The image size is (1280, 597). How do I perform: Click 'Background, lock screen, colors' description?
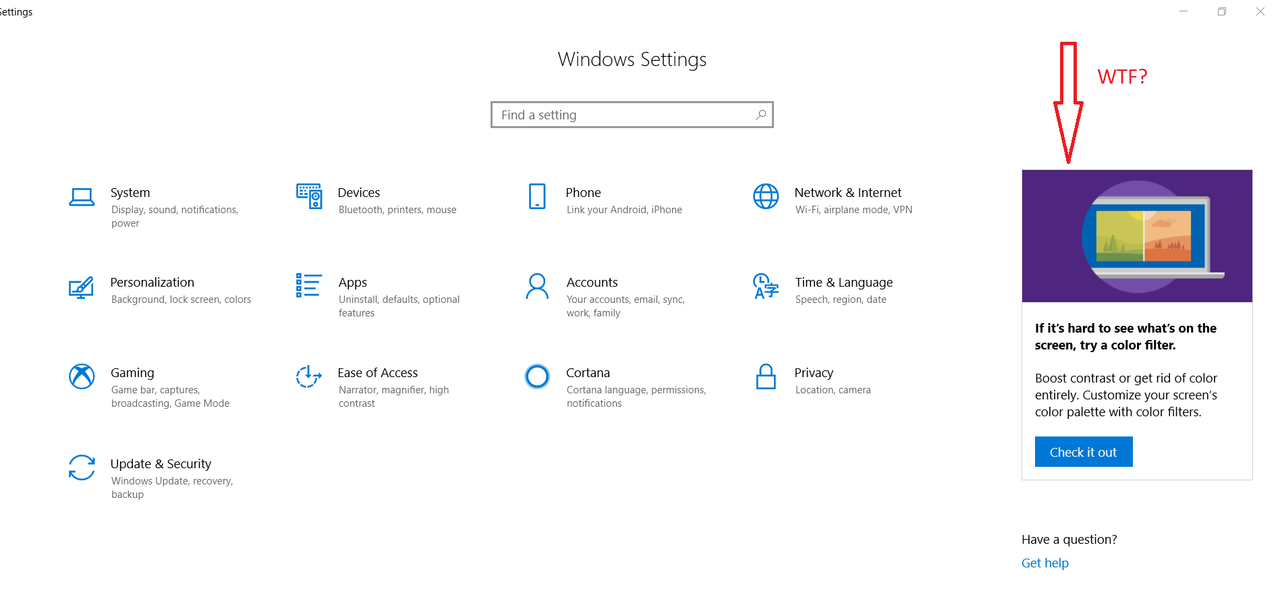[x=181, y=300]
